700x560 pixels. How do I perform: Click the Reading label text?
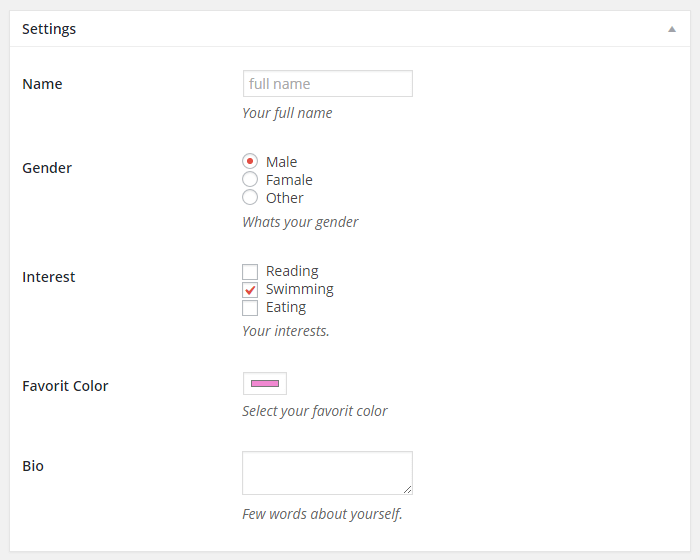tap(292, 271)
